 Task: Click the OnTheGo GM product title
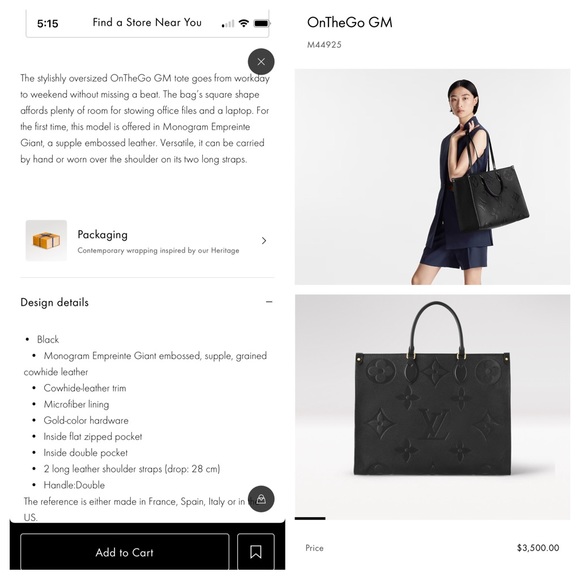pos(350,23)
